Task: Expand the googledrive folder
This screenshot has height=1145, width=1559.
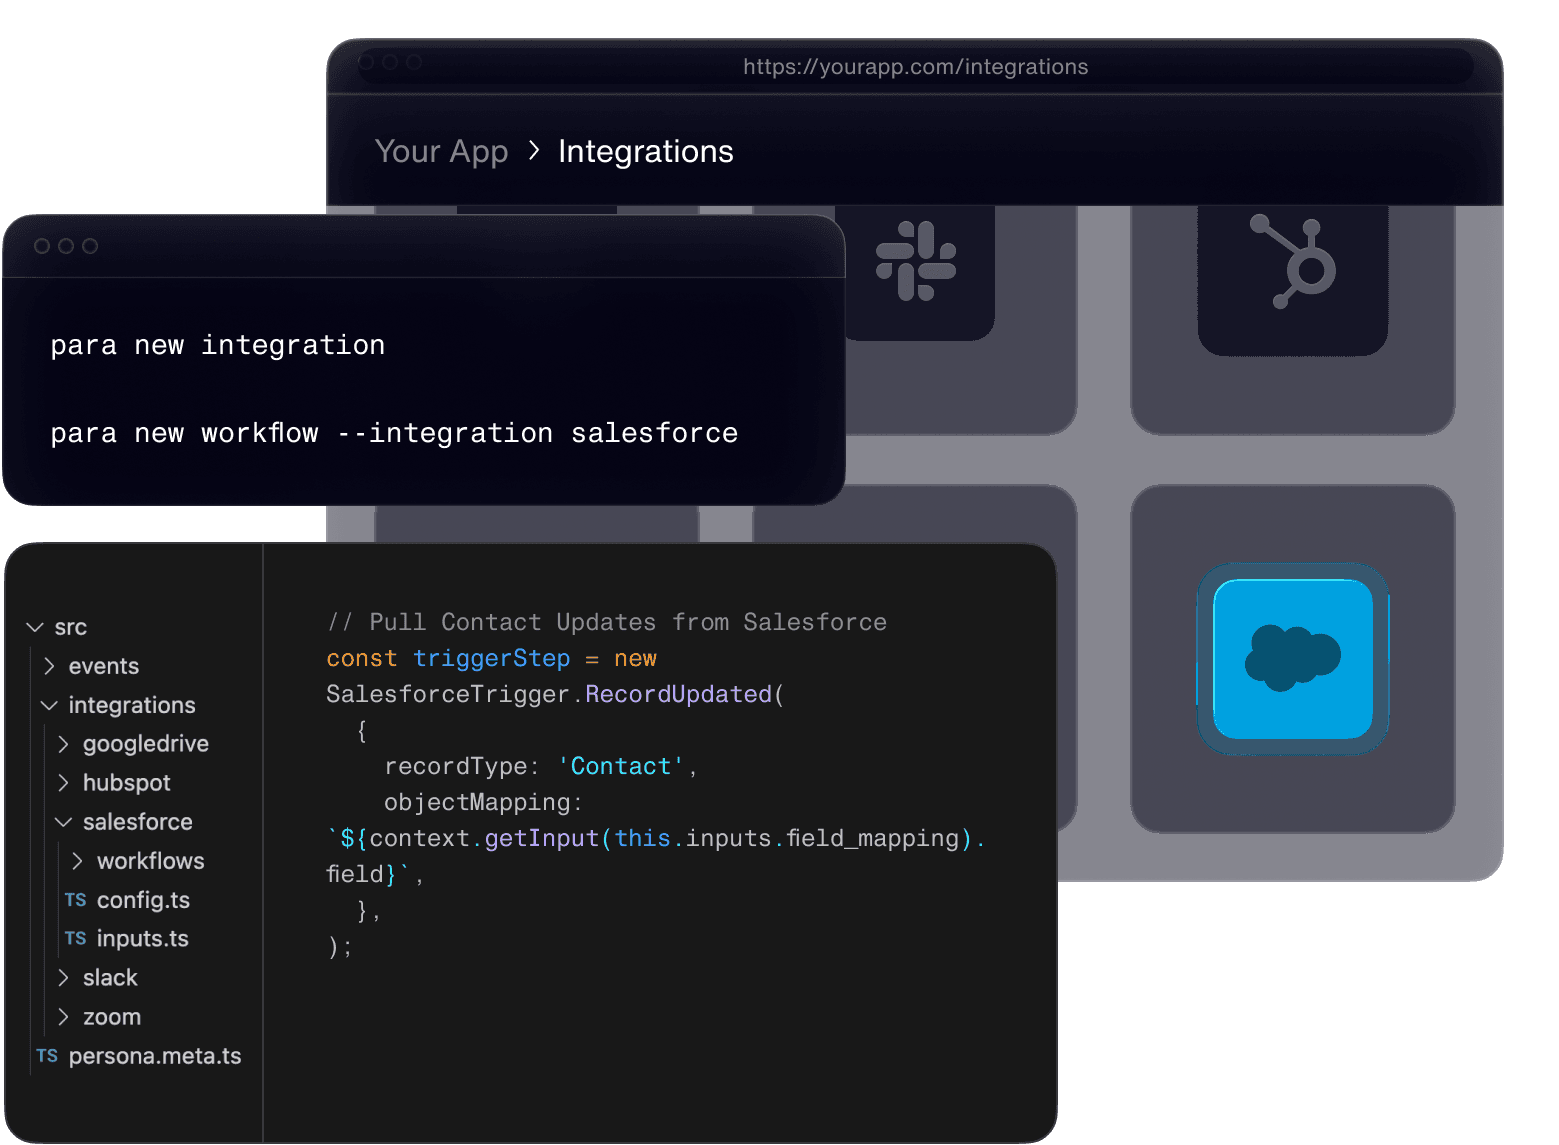Action: (64, 744)
